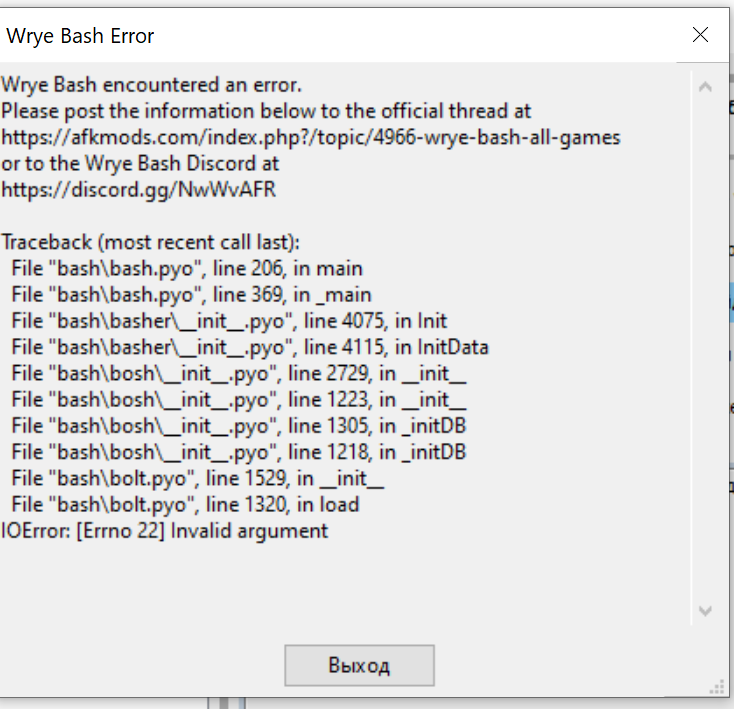The image size is (734, 709).
Task: Click the bolt.pyo line 1529 entry
Action: (x=197, y=478)
